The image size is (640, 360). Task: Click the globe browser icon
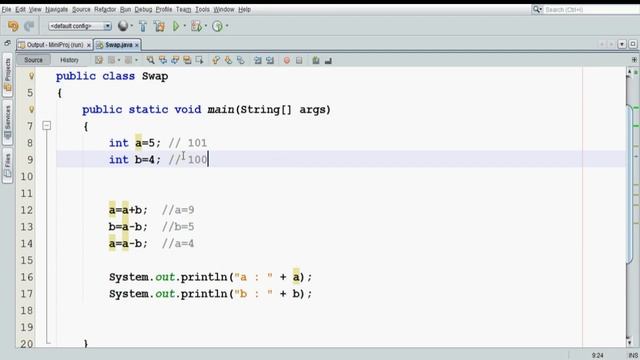(x=122, y=26)
